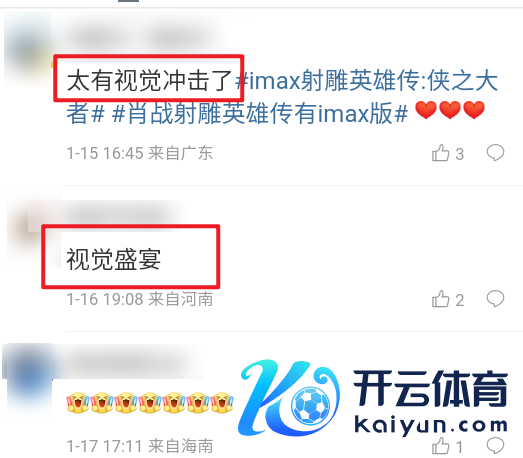Reply to the 广东 comment via bubble icon
The width and height of the screenshot is (523, 458).
(x=495, y=152)
